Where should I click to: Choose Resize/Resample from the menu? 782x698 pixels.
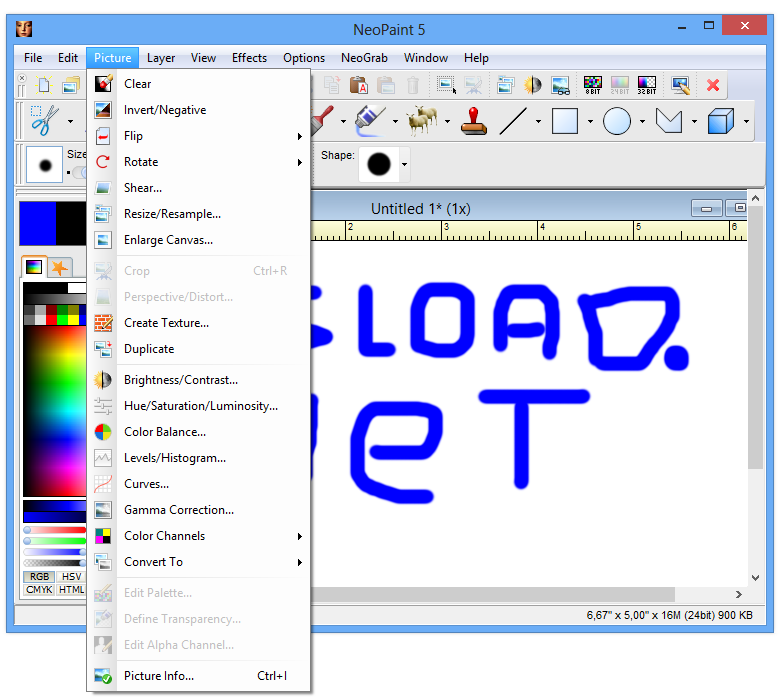click(198, 214)
